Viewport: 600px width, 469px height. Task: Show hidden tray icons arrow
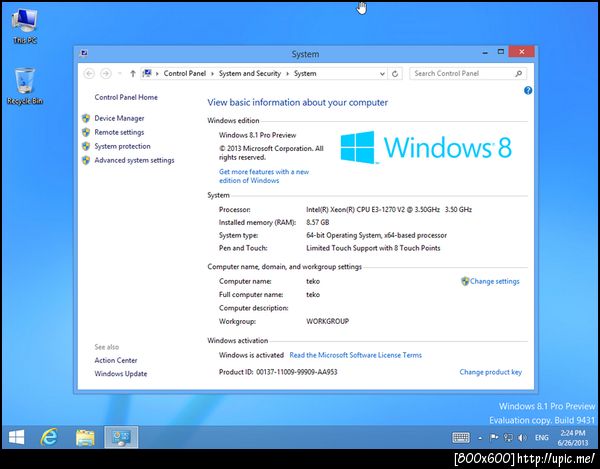480,438
